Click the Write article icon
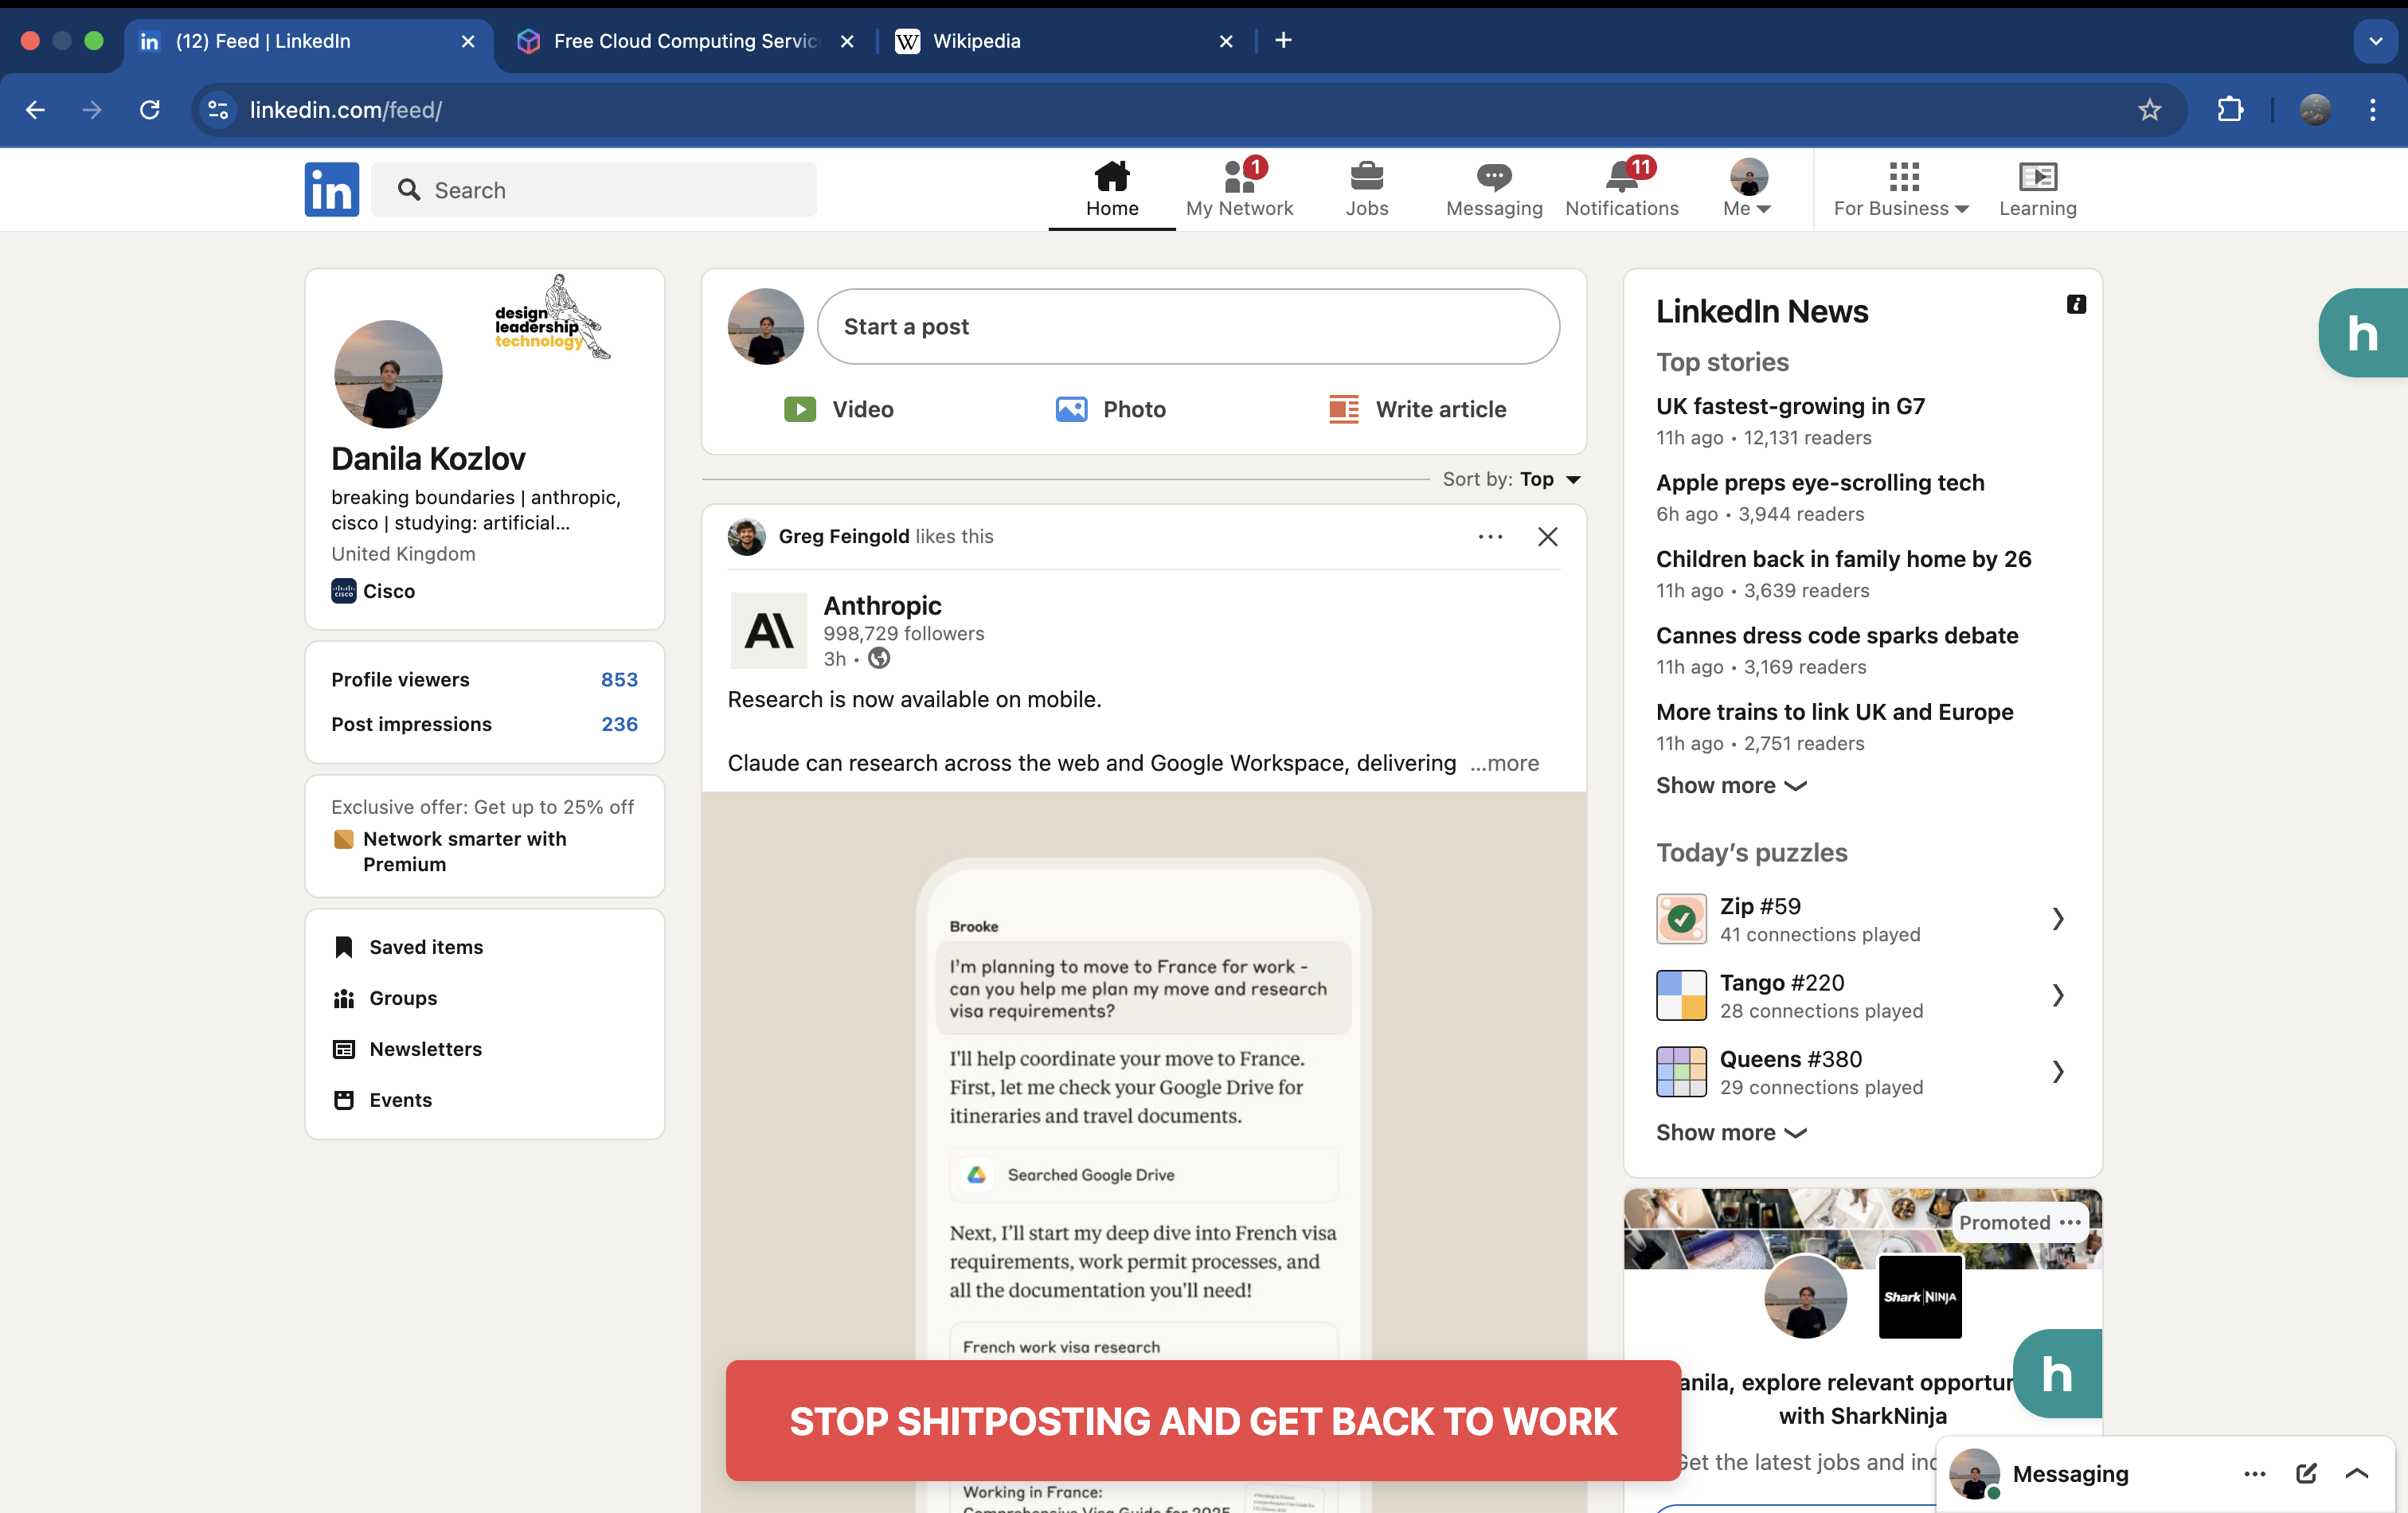Screen dimensions: 2408x1513 tap(1343, 409)
